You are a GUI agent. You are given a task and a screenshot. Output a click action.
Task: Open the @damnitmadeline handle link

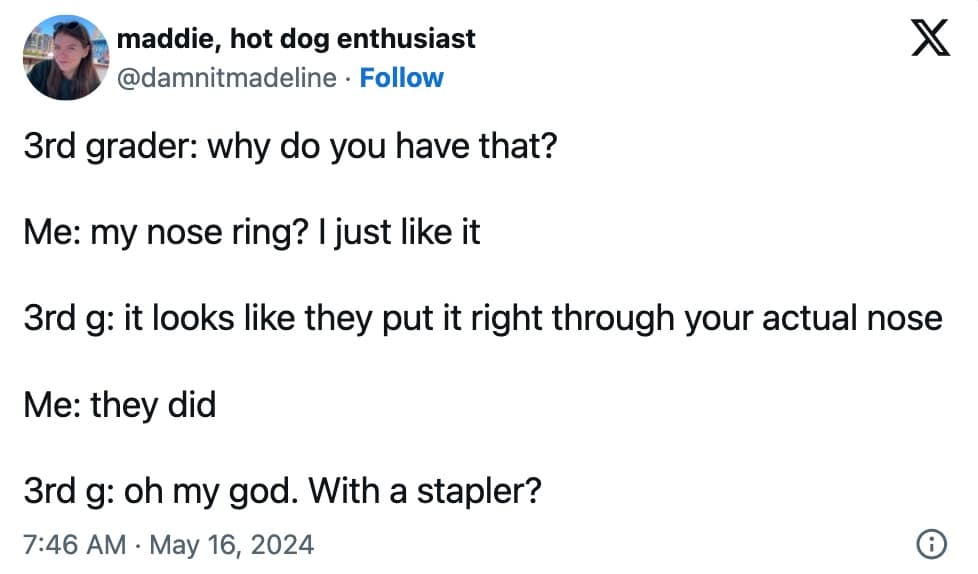(x=227, y=78)
